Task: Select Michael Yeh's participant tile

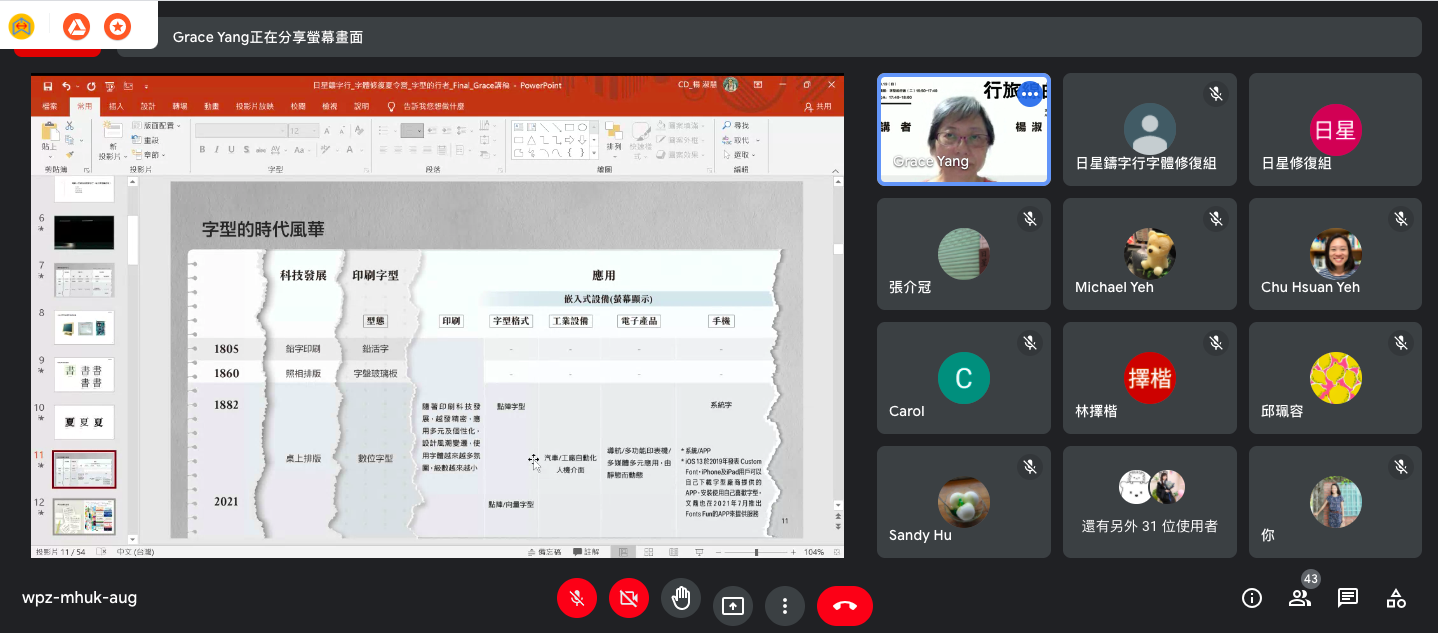Action: [1149, 254]
